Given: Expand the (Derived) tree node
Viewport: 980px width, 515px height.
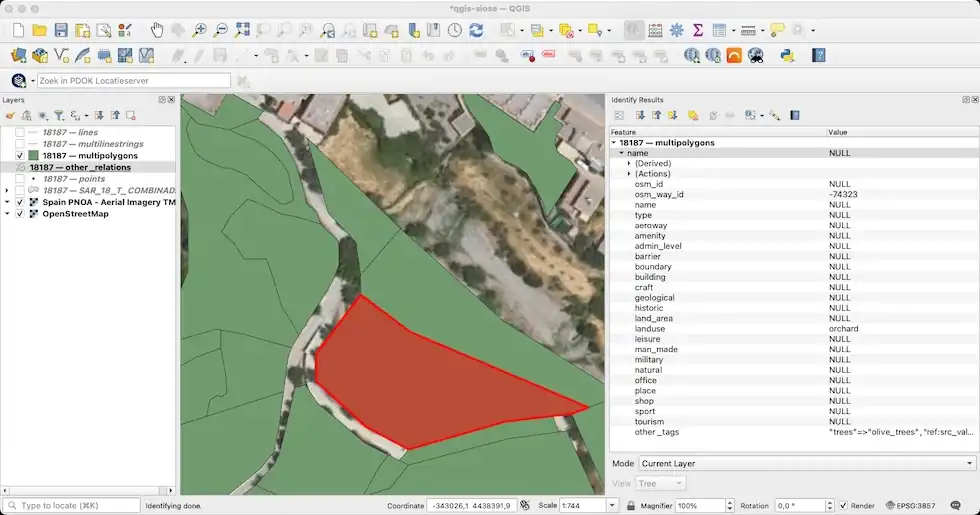Looking at the screenshot, I should (629, 163).
